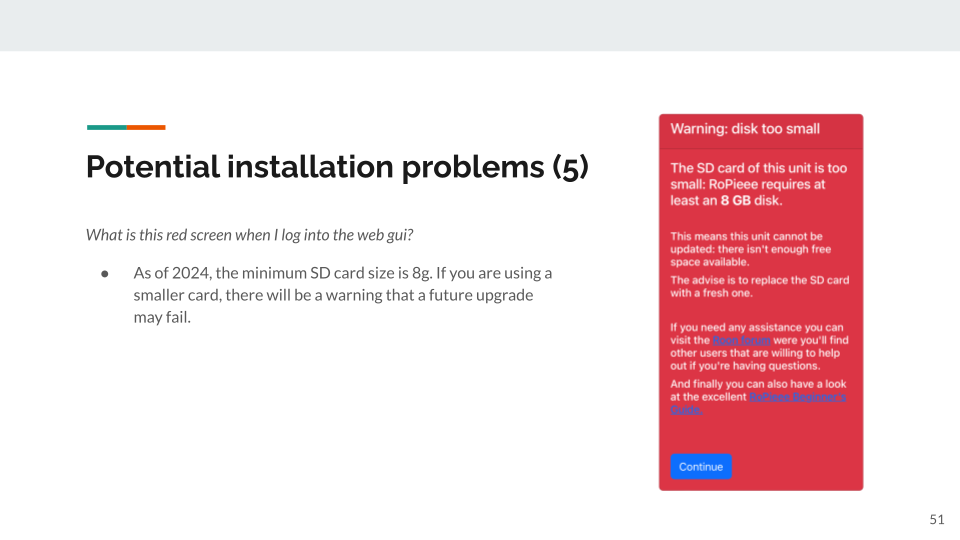This screenshot has height=540, width=960.
Task: Click the teal accent bar above title
Action: click(107, 127)
